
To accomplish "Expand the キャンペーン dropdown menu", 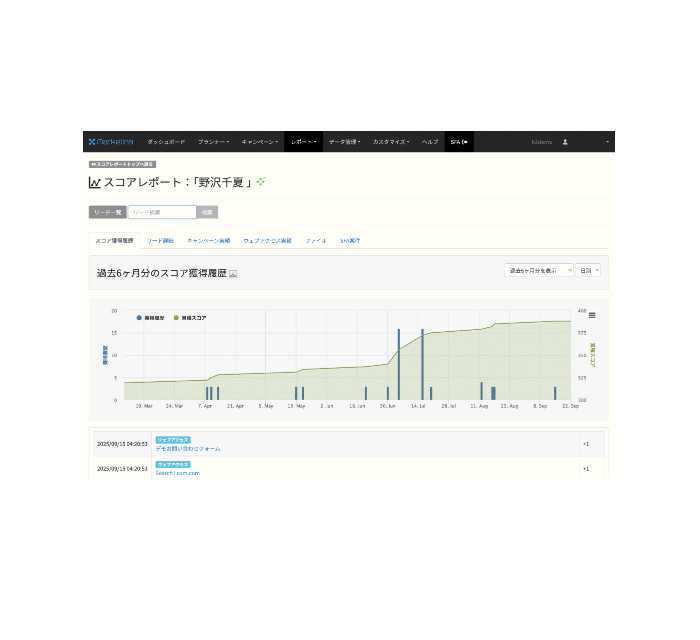I will (x=260, y=142).
